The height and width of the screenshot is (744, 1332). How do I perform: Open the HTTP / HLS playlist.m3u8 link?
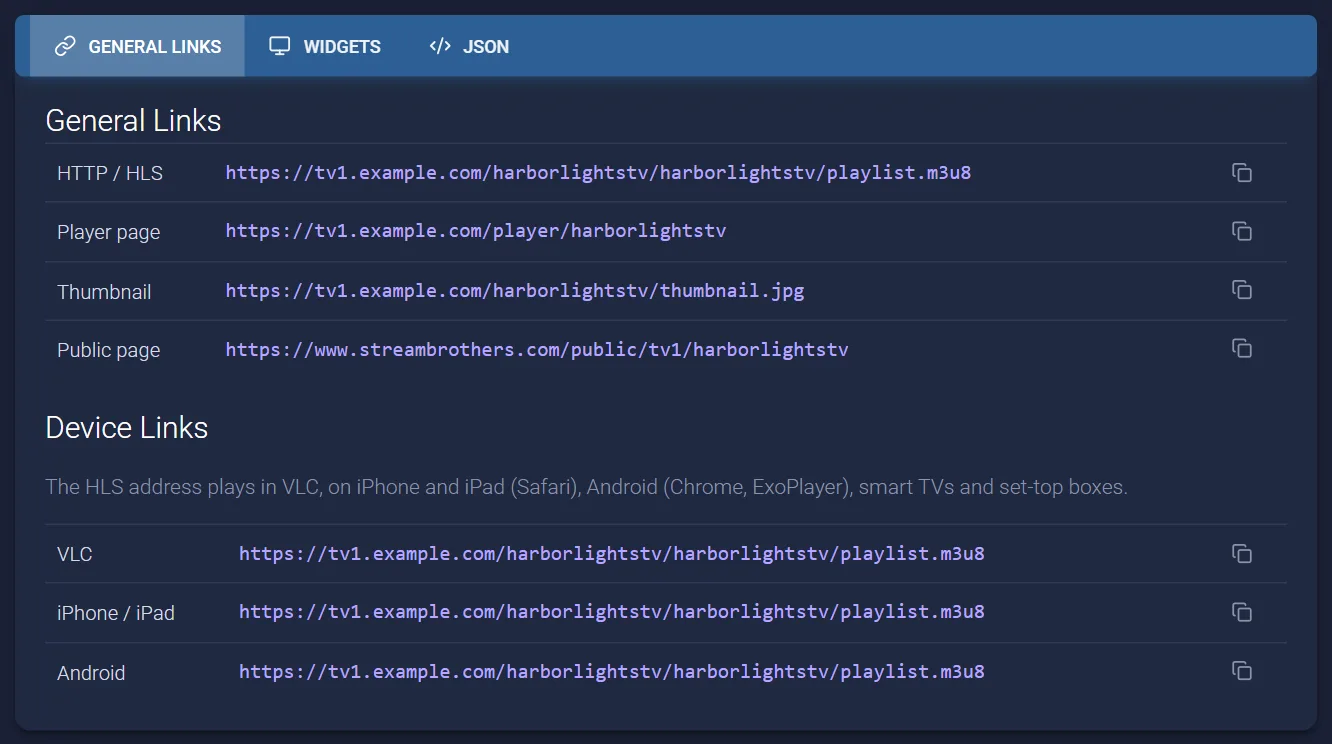598,173
